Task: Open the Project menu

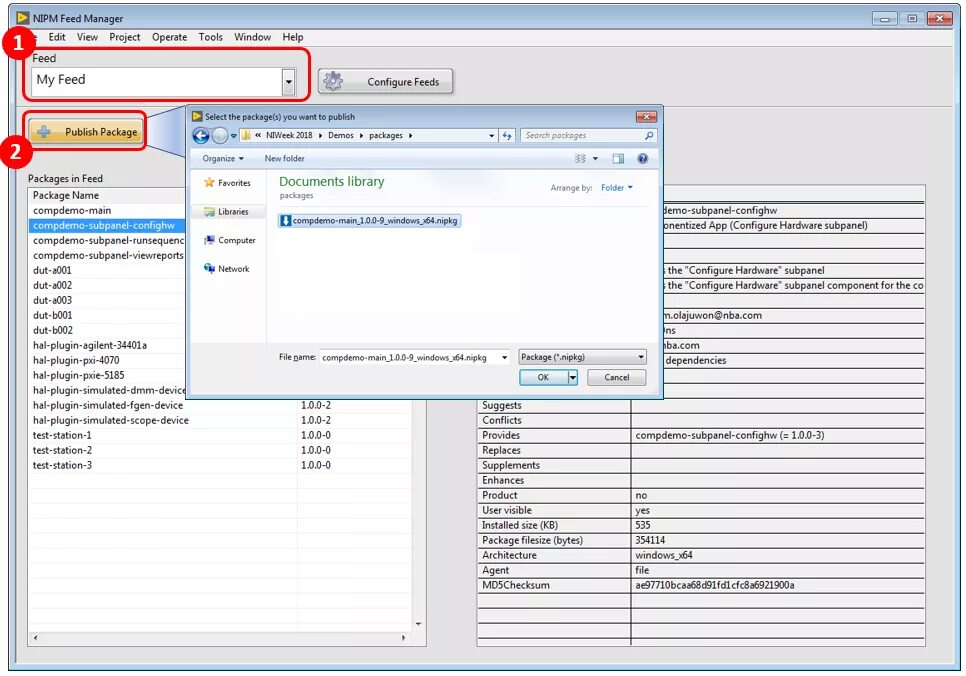Action: point(124,37)
